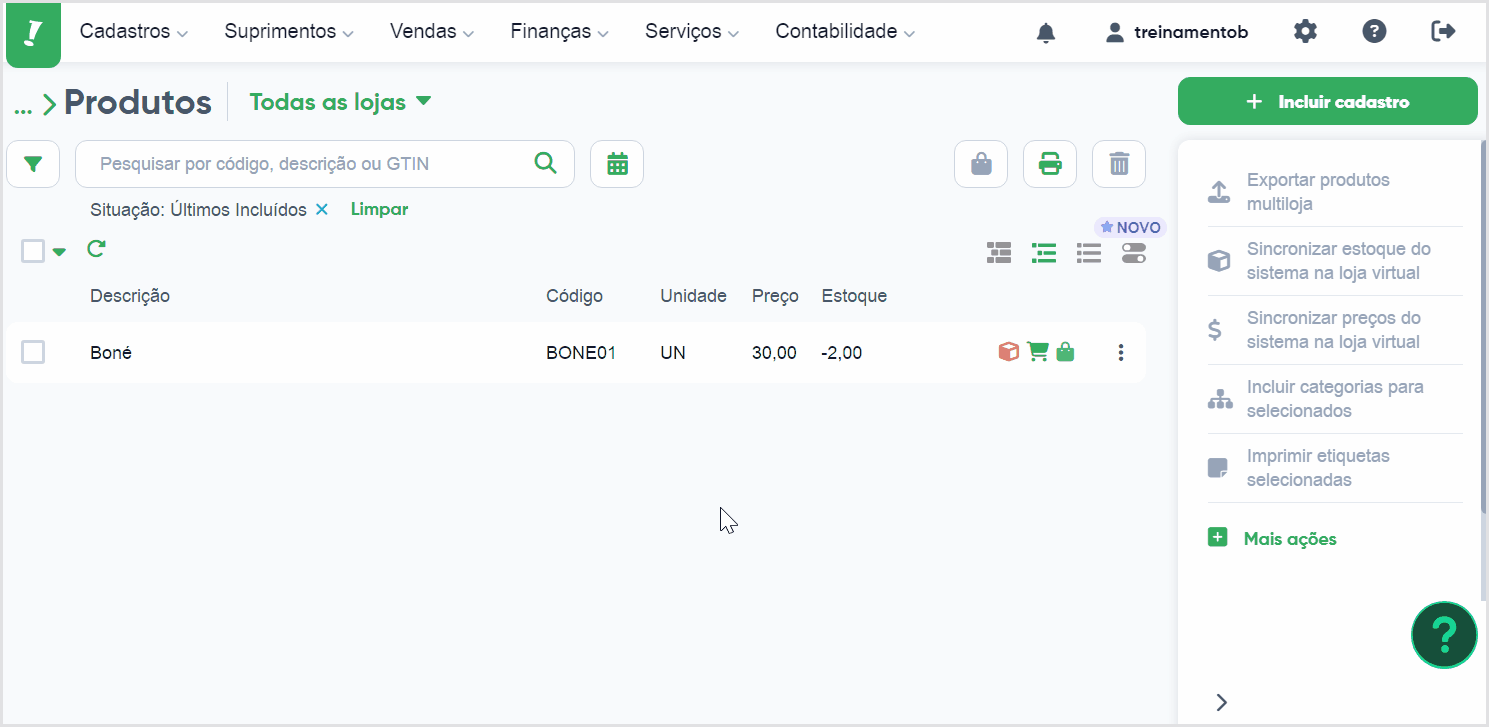The image size is (1489, 727).
Task: Click the search magnifier icon
Action: pyautogui.click(x=545, y=163)
